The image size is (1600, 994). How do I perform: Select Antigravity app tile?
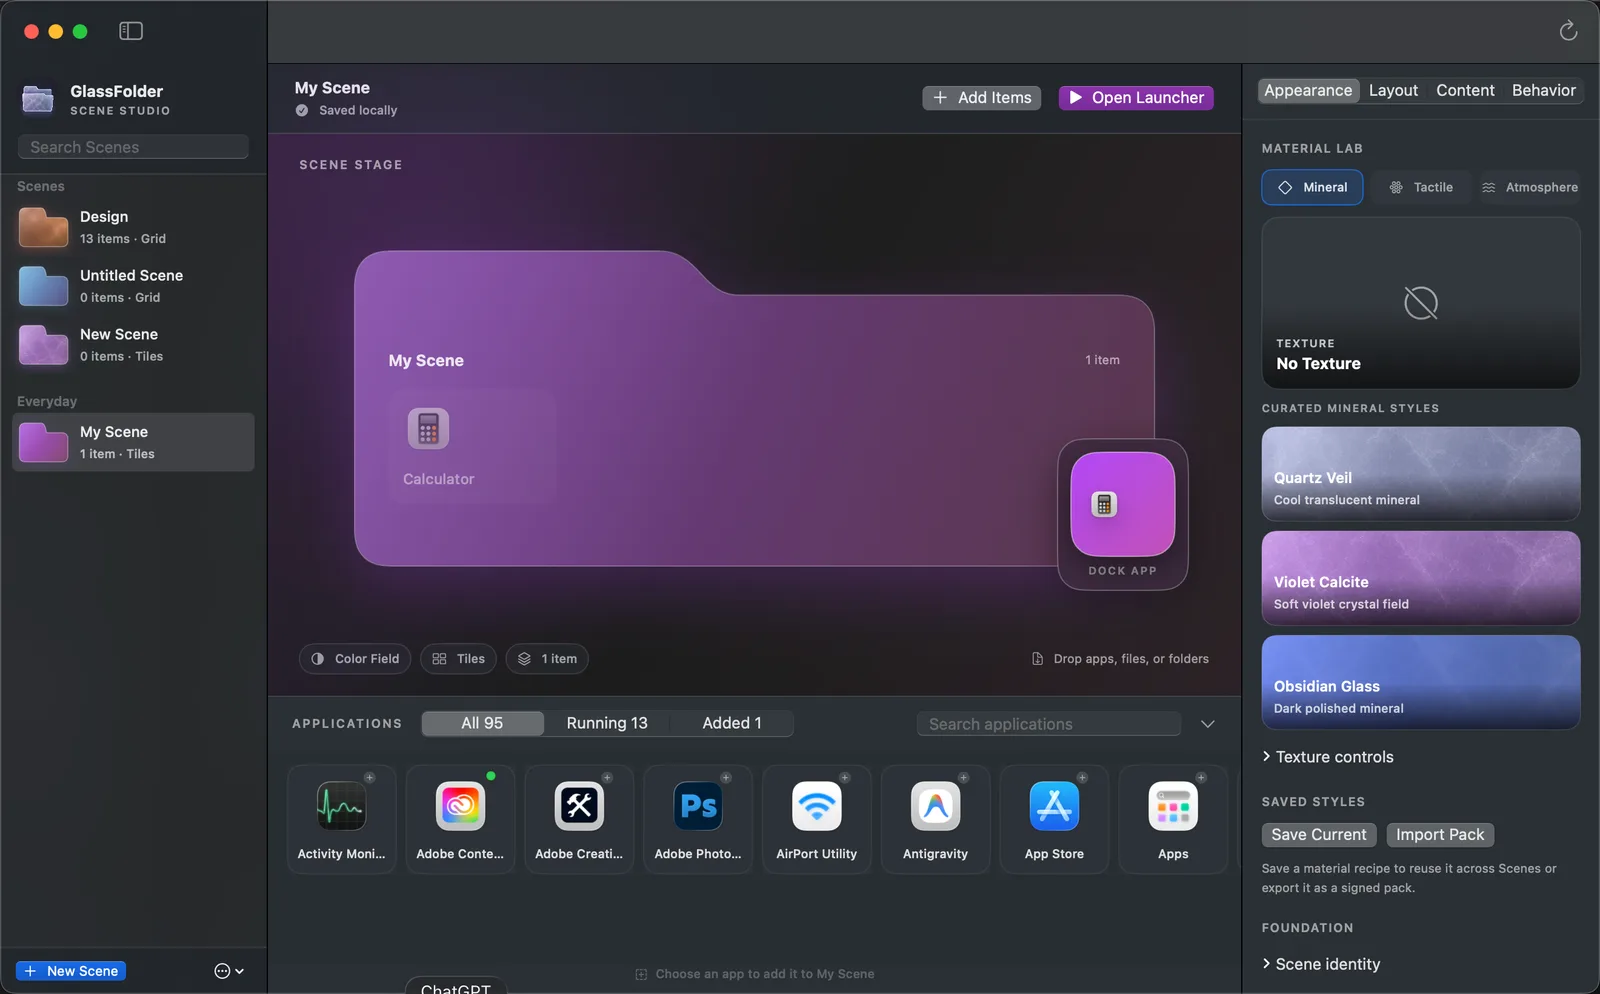tap(936, 819)
